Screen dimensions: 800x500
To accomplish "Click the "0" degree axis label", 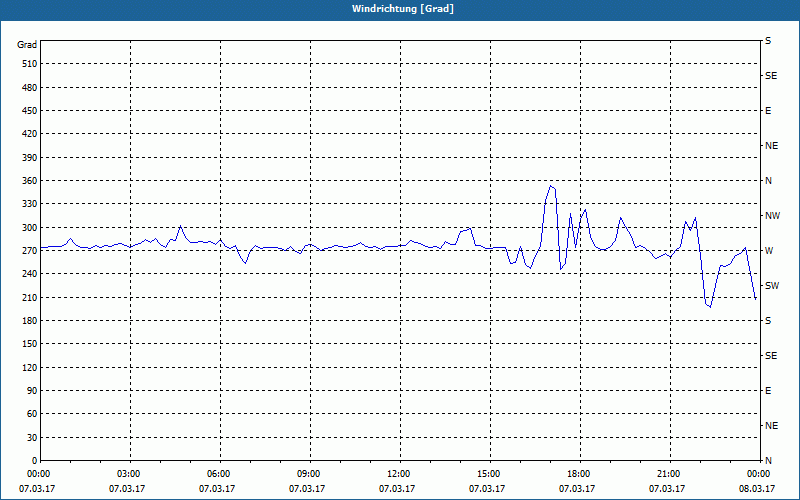I will click(35, 461).
